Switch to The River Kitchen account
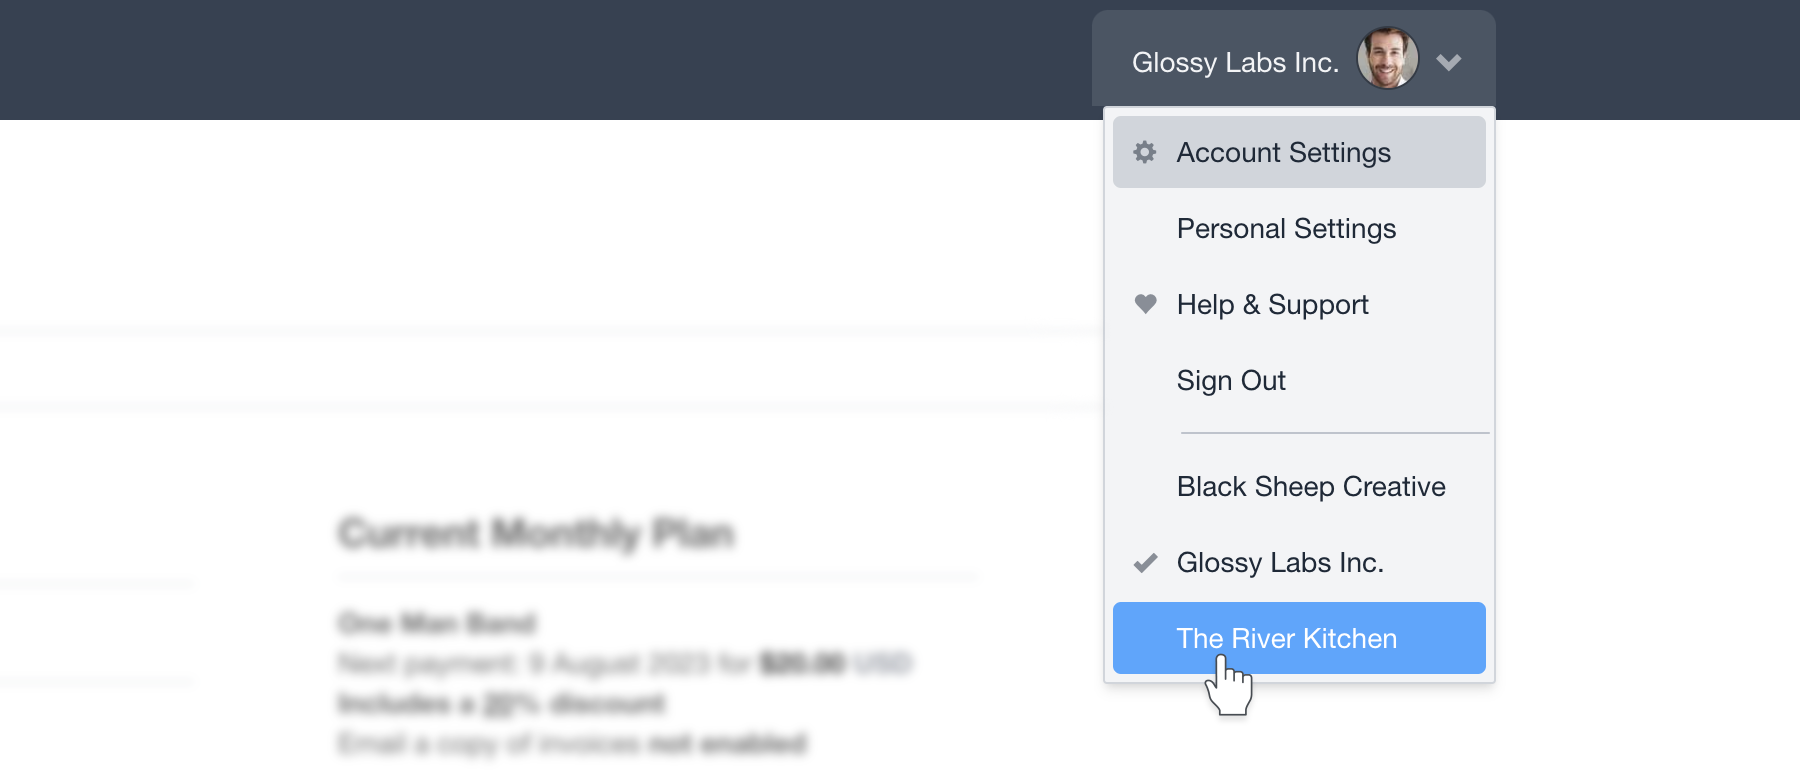 [1299, 638]
